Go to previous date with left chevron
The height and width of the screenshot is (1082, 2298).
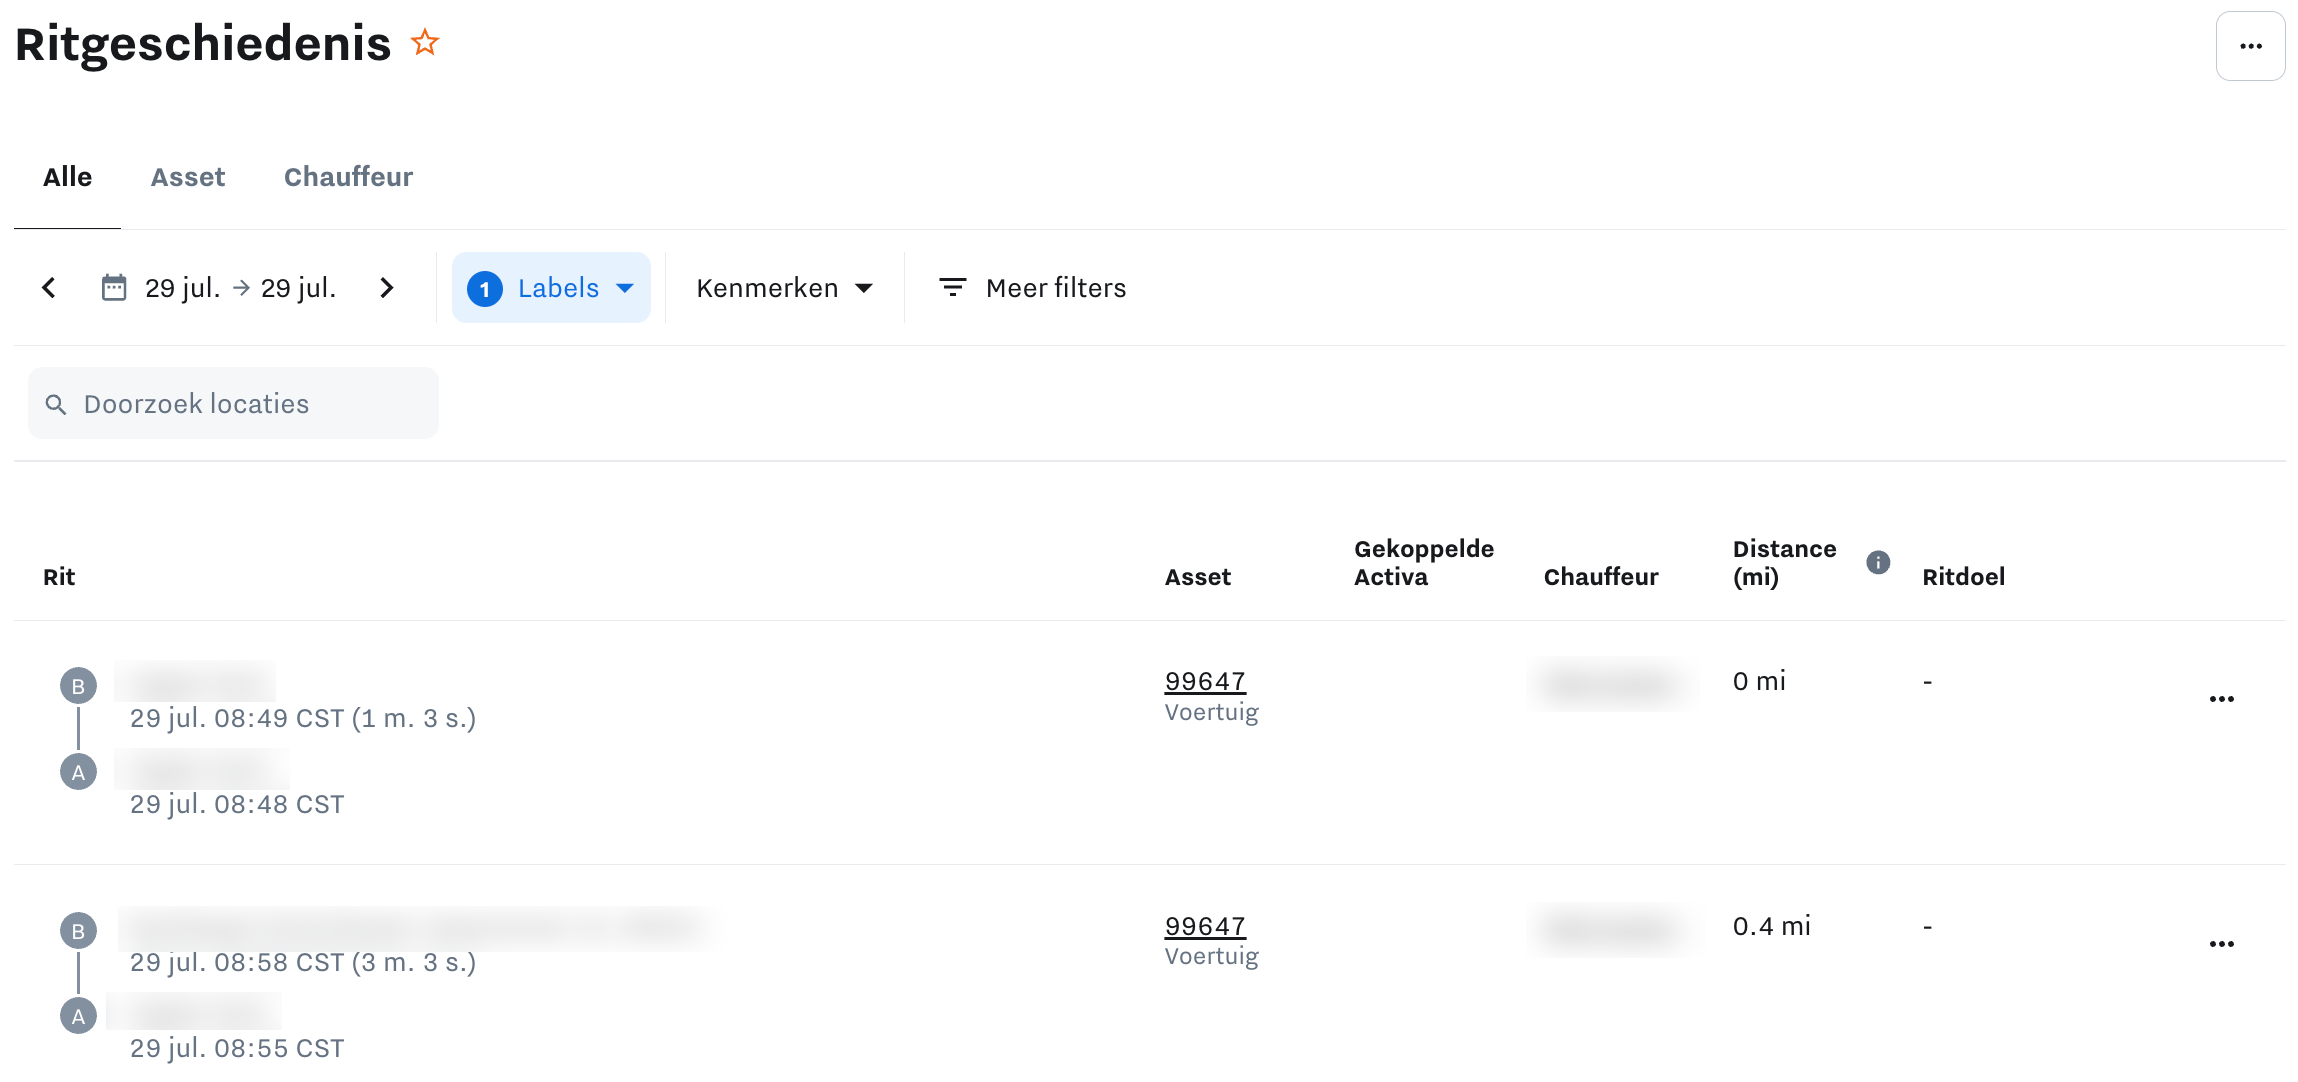tap(49, 288)
